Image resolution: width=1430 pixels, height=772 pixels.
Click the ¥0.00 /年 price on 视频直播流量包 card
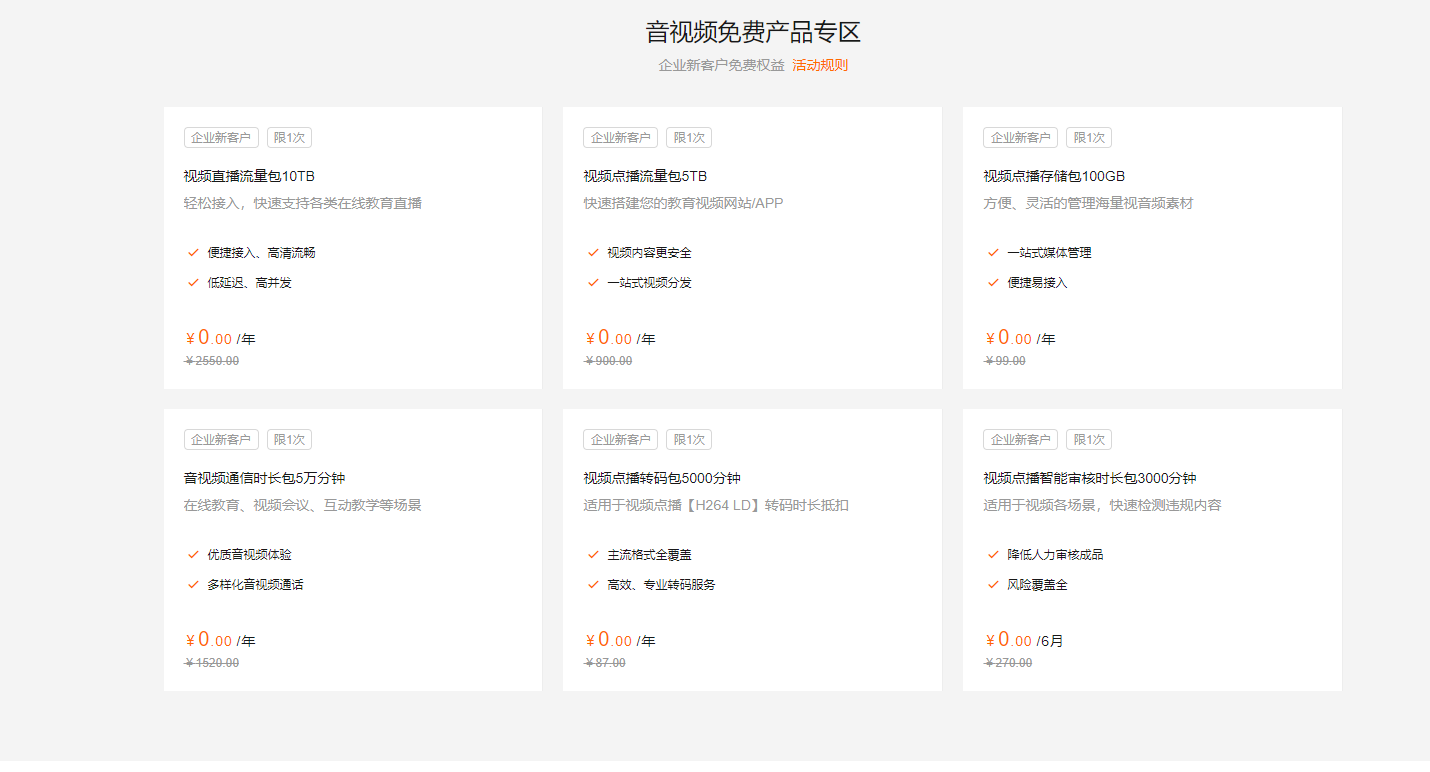pyautogui.click(x=221, y=338)
